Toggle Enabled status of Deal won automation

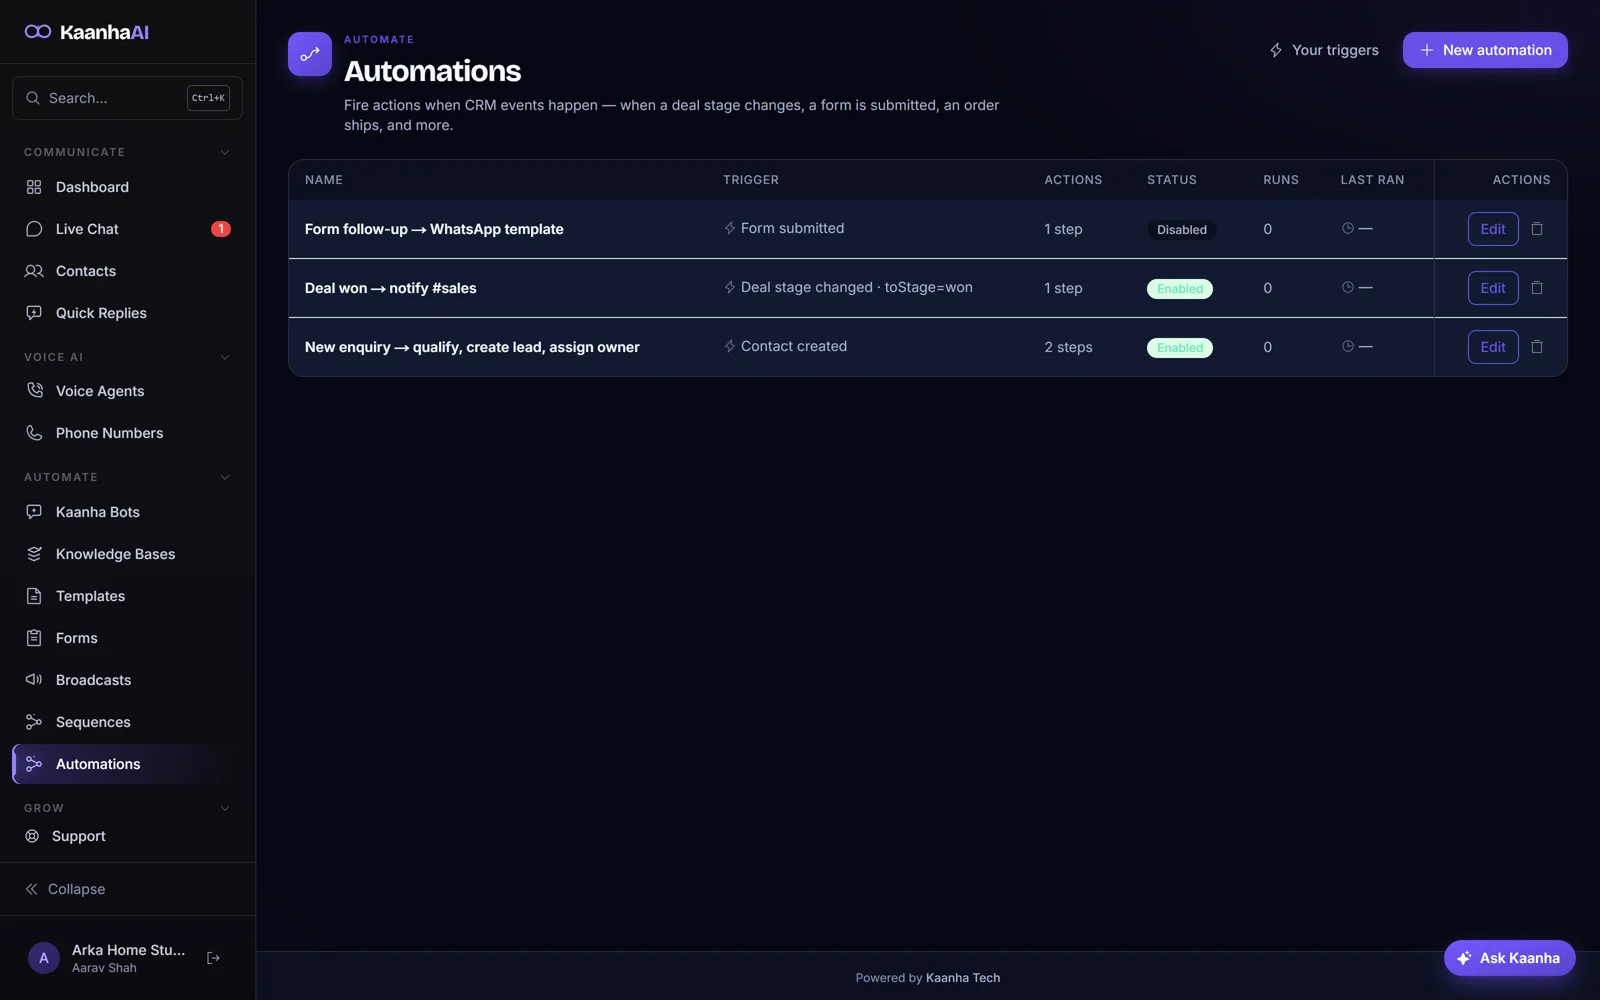[1180, 289]
